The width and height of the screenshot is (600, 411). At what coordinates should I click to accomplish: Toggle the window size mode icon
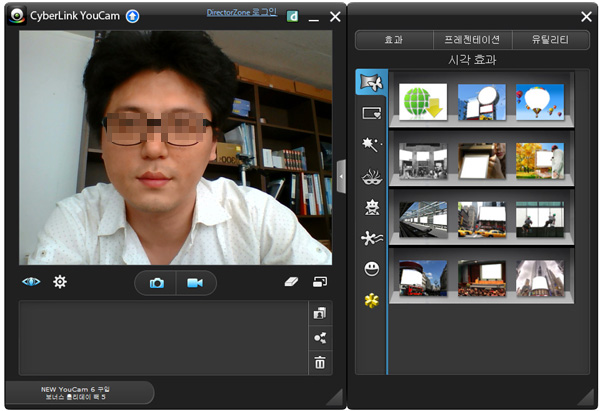point(320,282)
